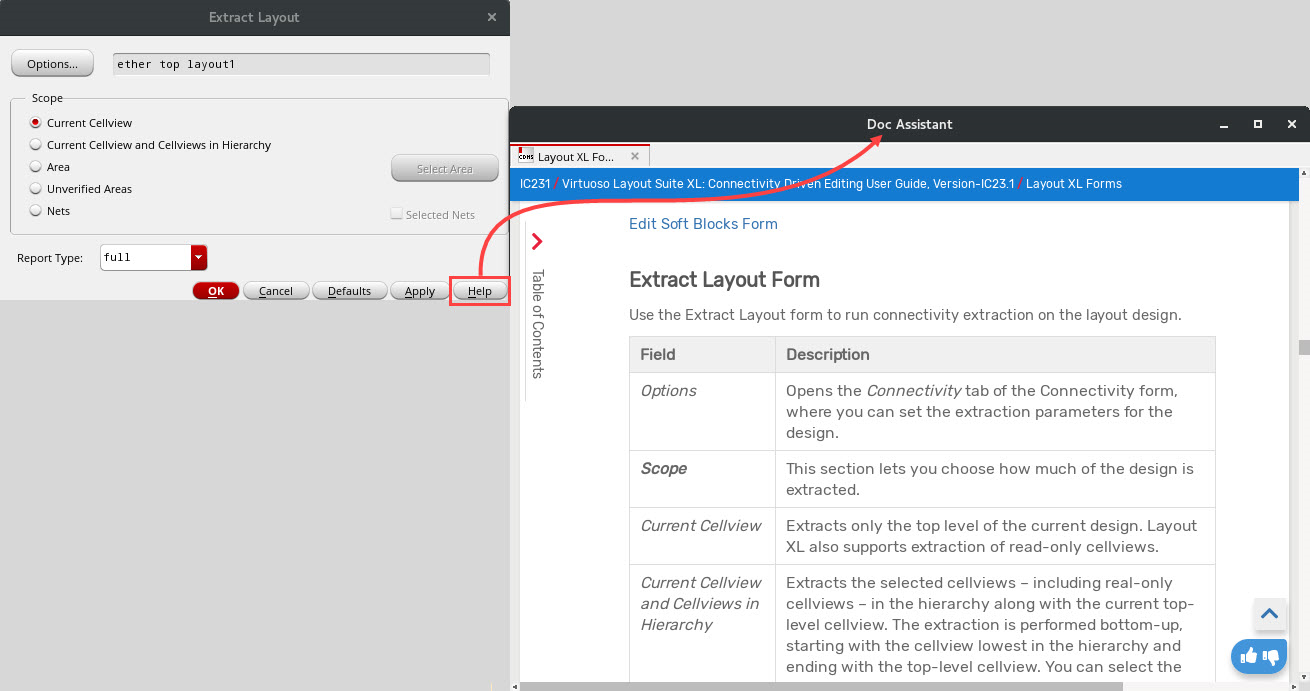Minimize the Doc Assistant window
Screen dimensions: 1310x691
pos(1224,125)
